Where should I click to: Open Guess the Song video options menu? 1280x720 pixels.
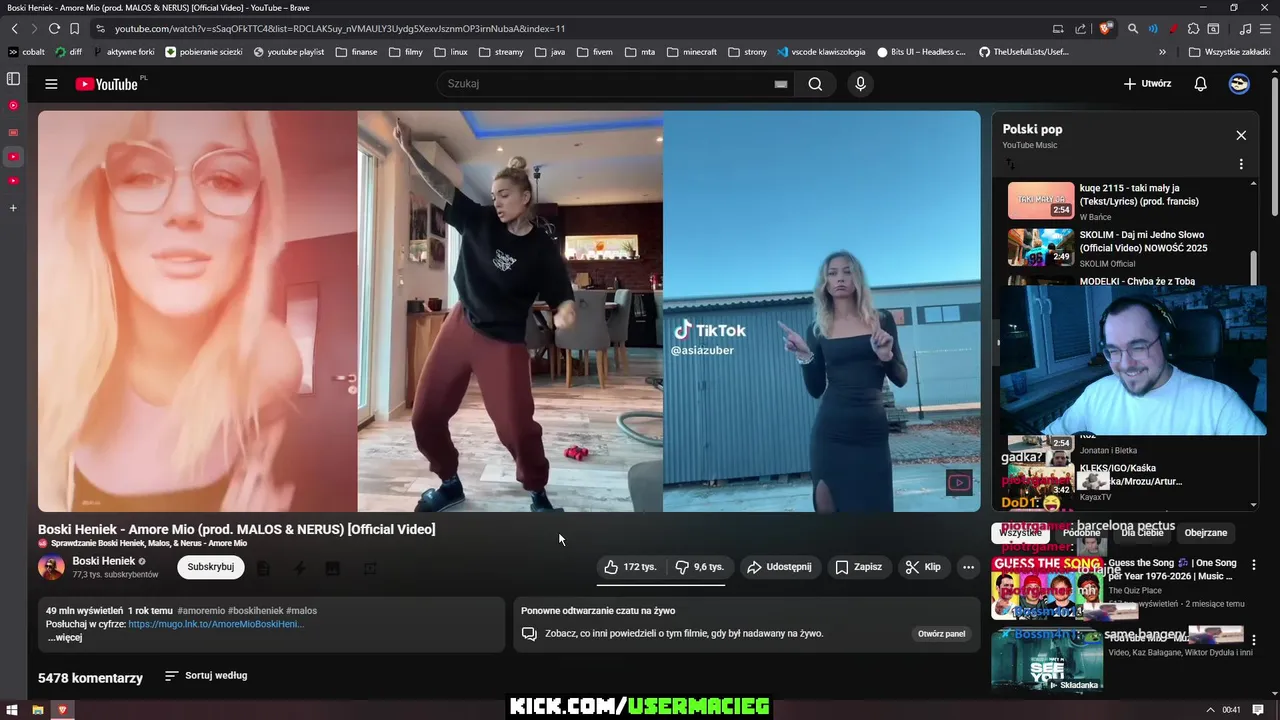point(1253,565)
